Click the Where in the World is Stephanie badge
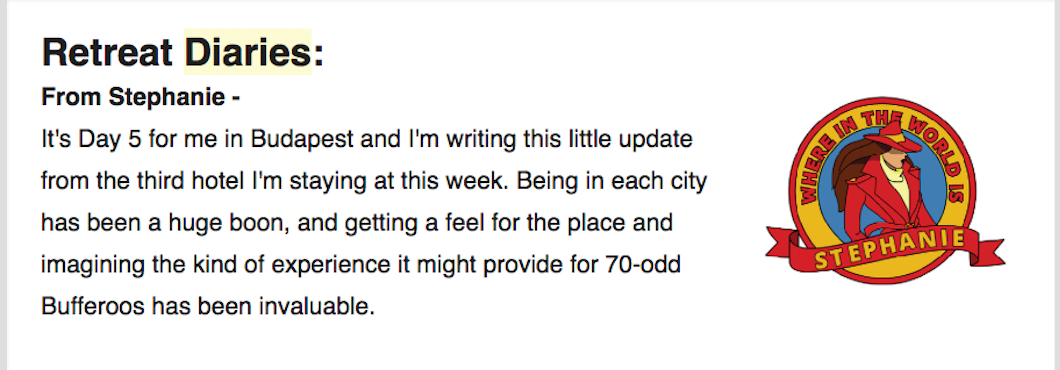Viewport: 1060px width, 370px height. click(885, 190)
